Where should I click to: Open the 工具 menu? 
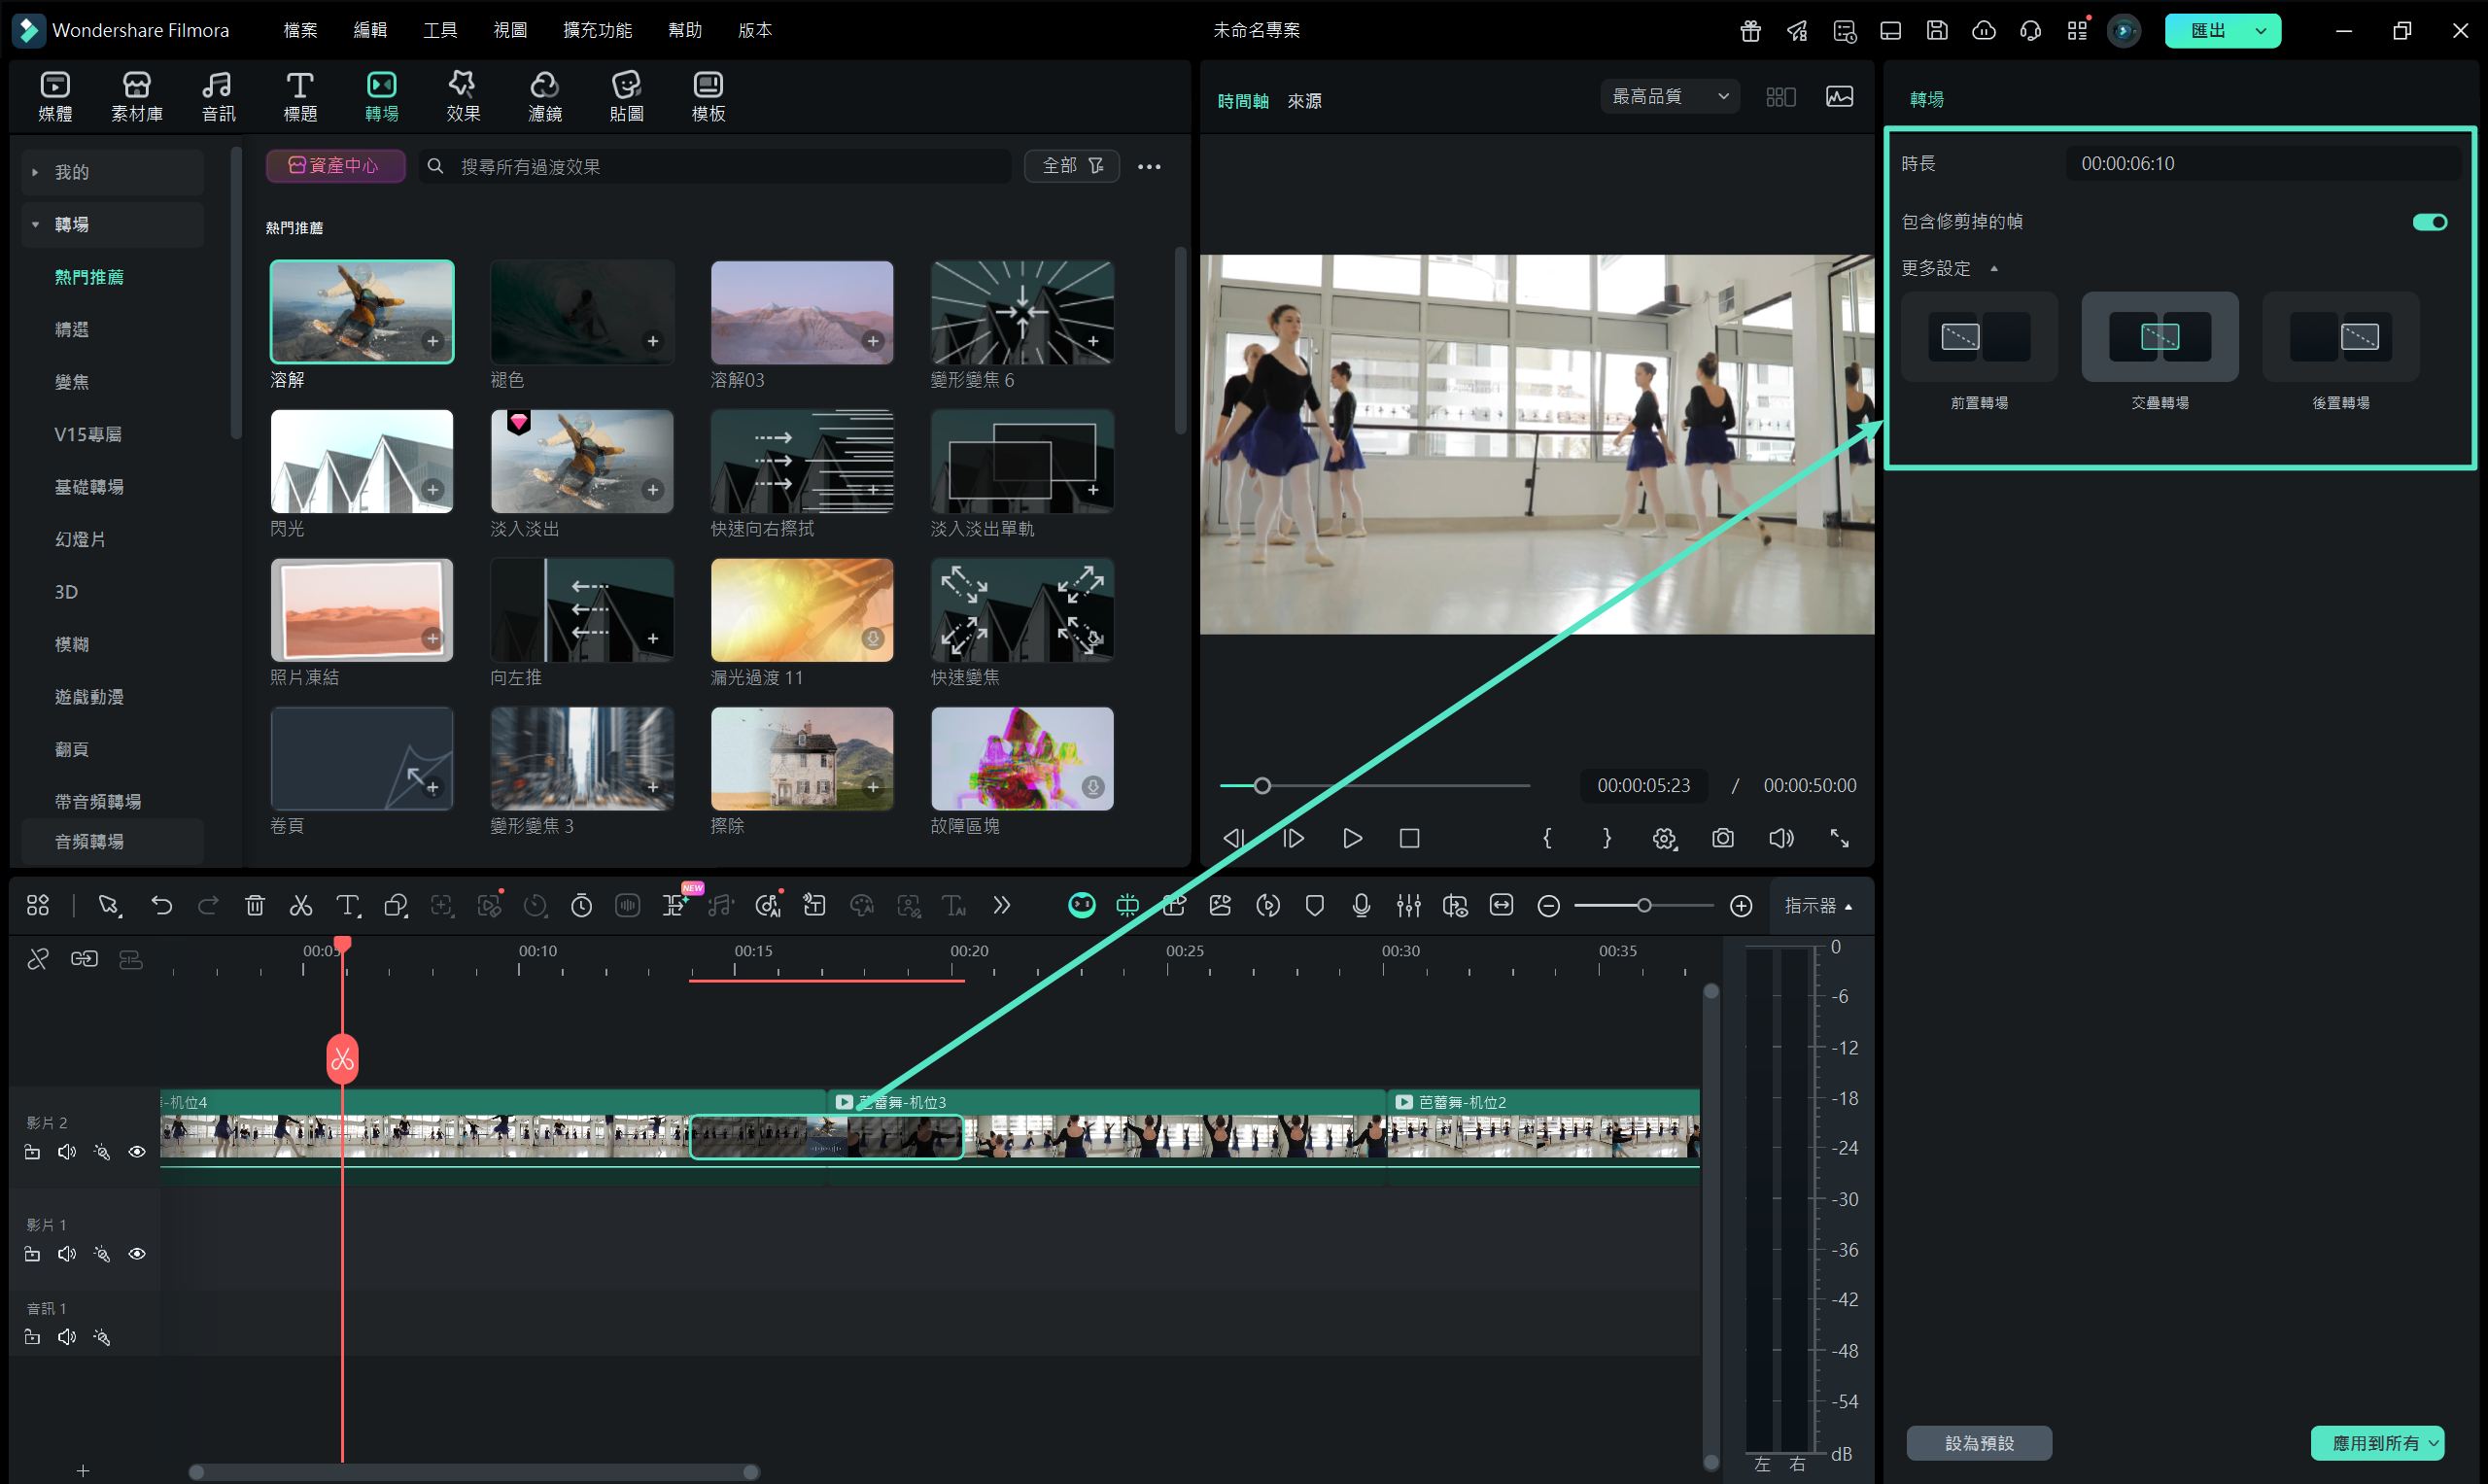pyautogui.click(x=439, y=30)
